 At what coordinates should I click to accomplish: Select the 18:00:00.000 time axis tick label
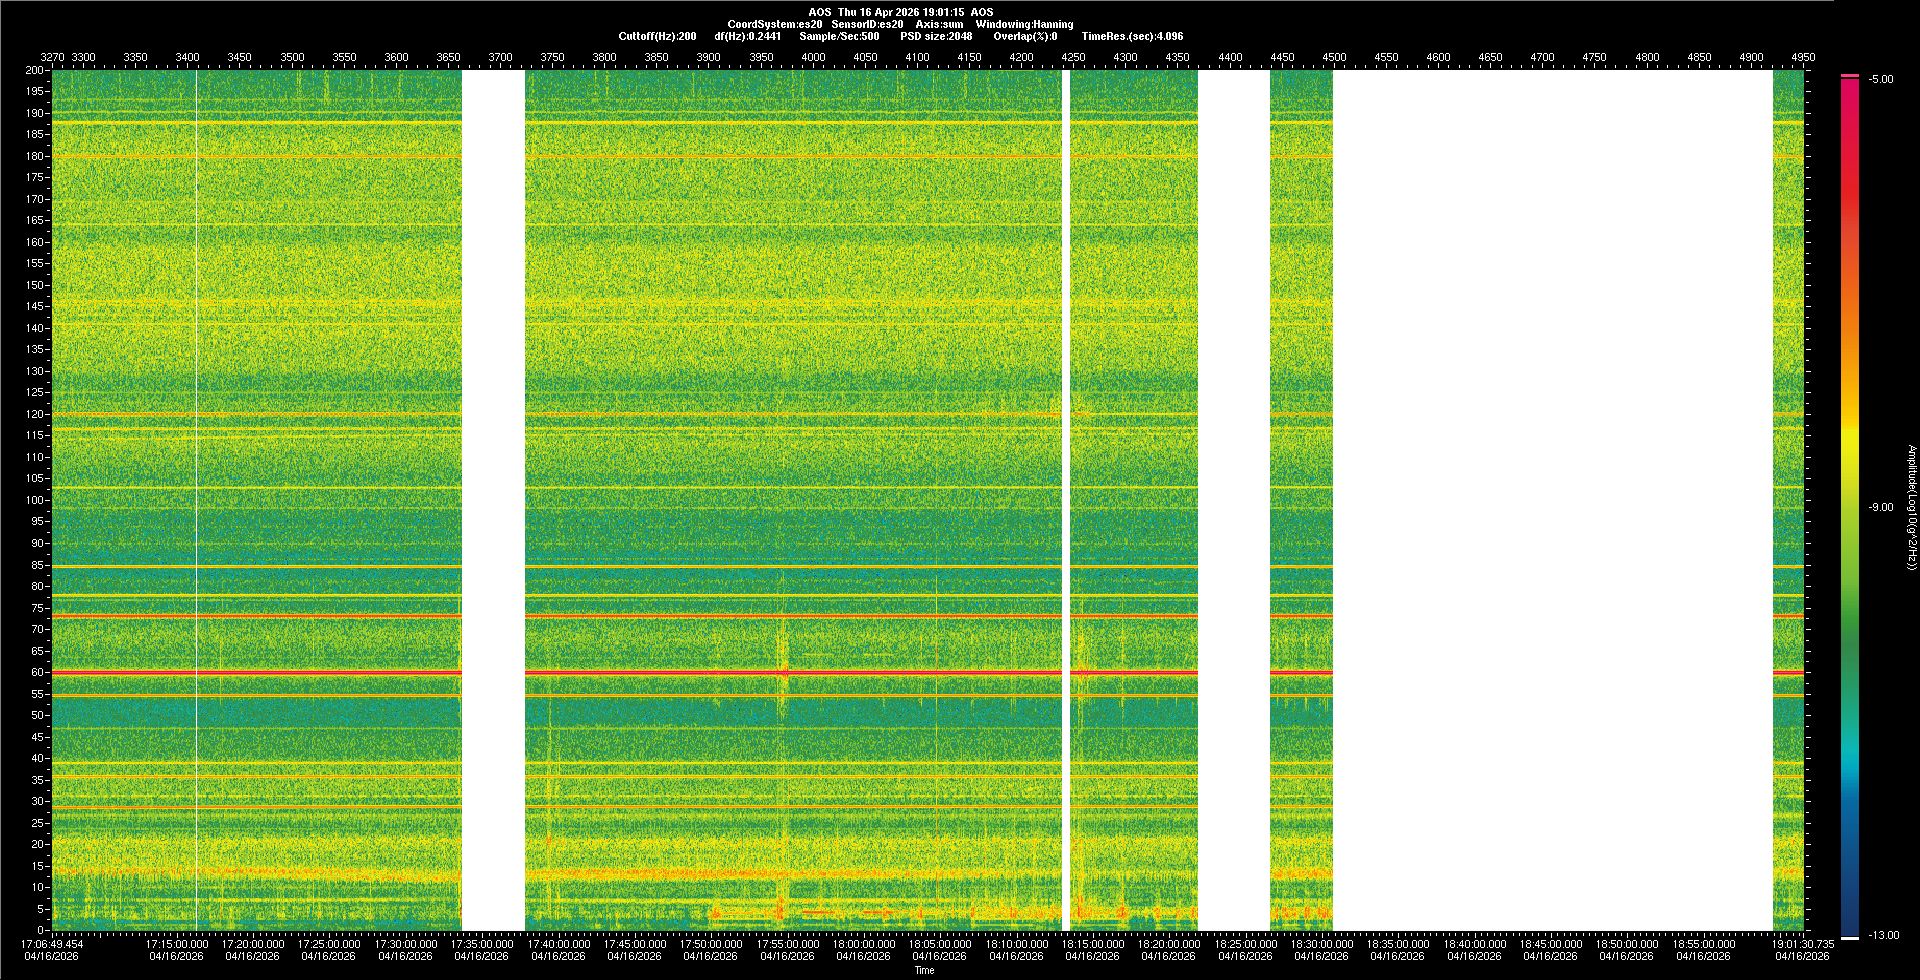click(863, 943)
